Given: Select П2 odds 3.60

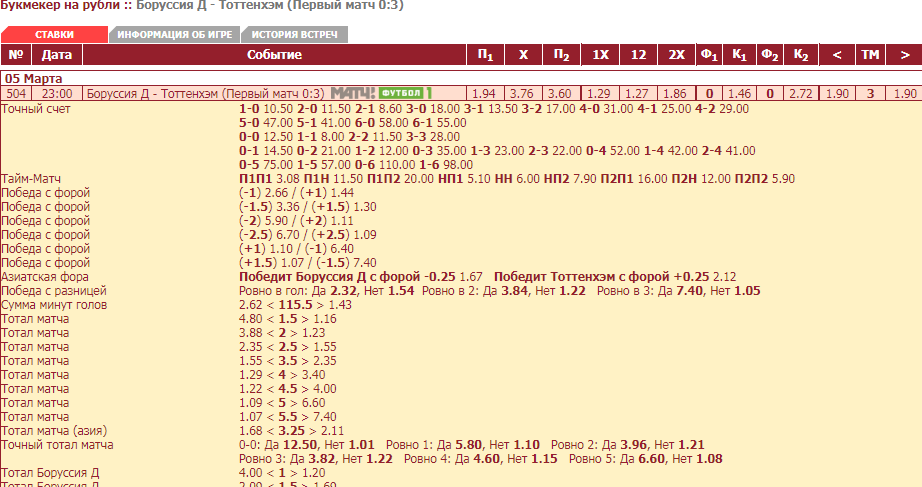Looking at the screenshot, I should click(560, 94).
